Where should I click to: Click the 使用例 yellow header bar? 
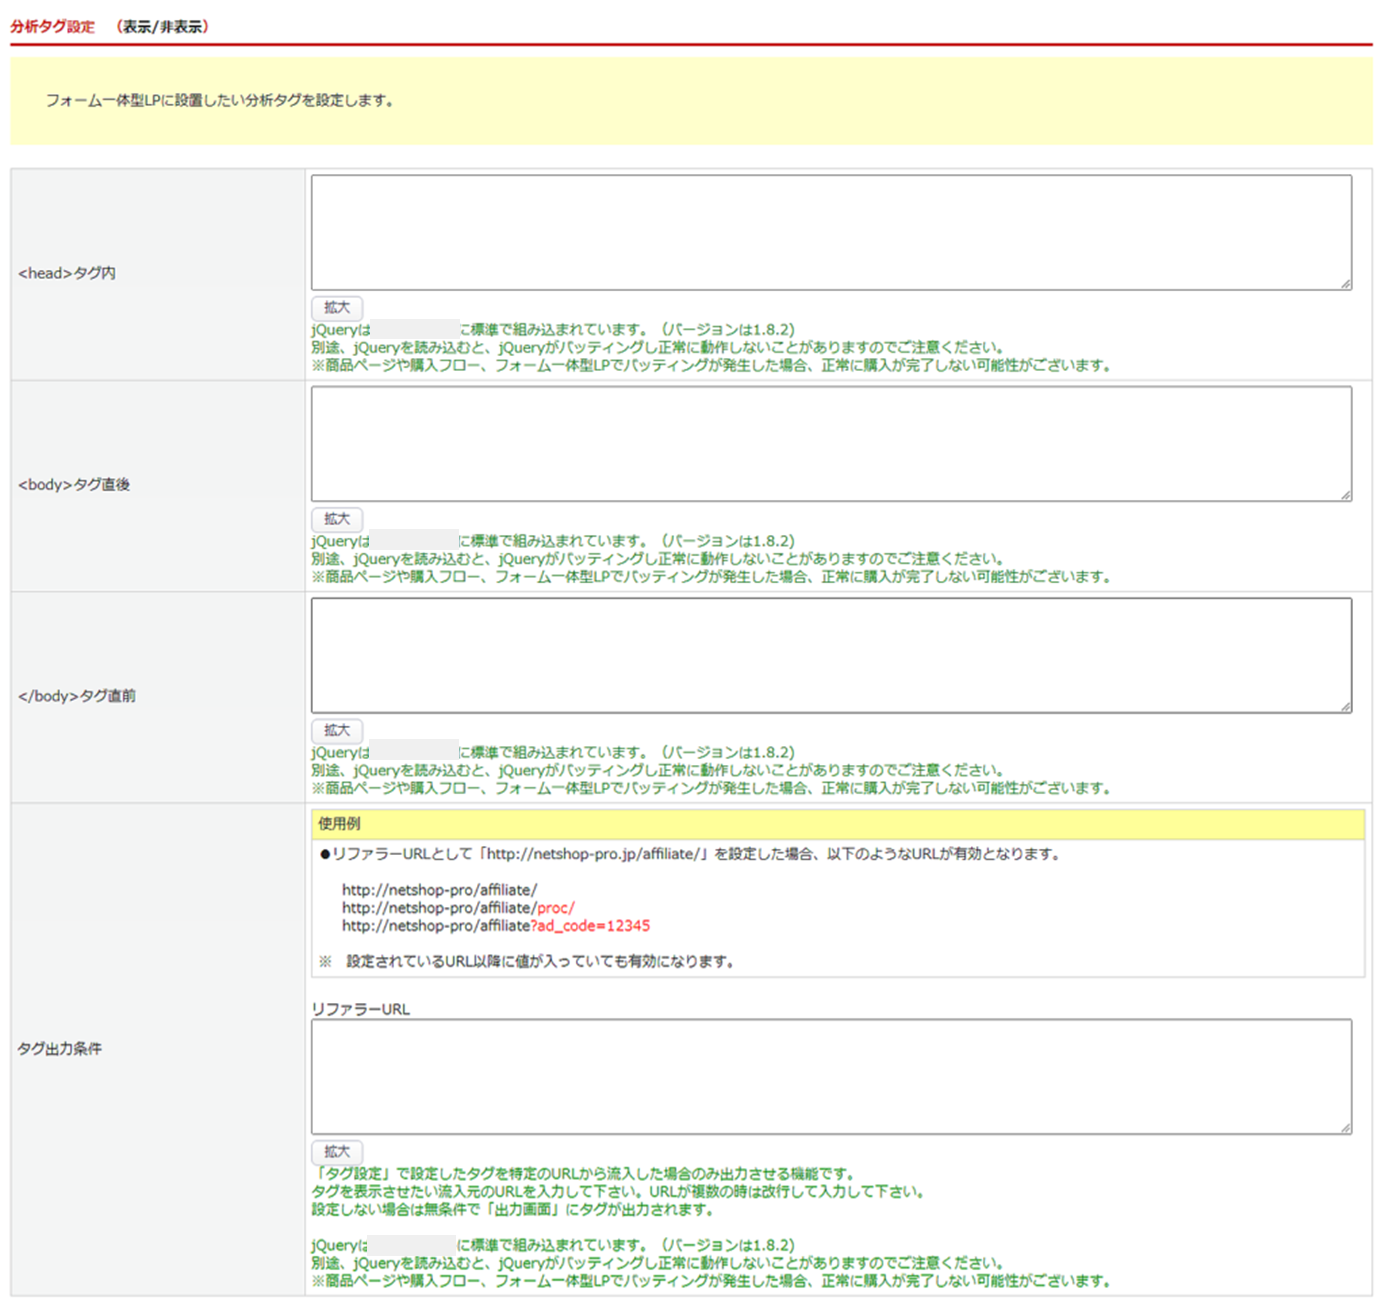(837, 824)
